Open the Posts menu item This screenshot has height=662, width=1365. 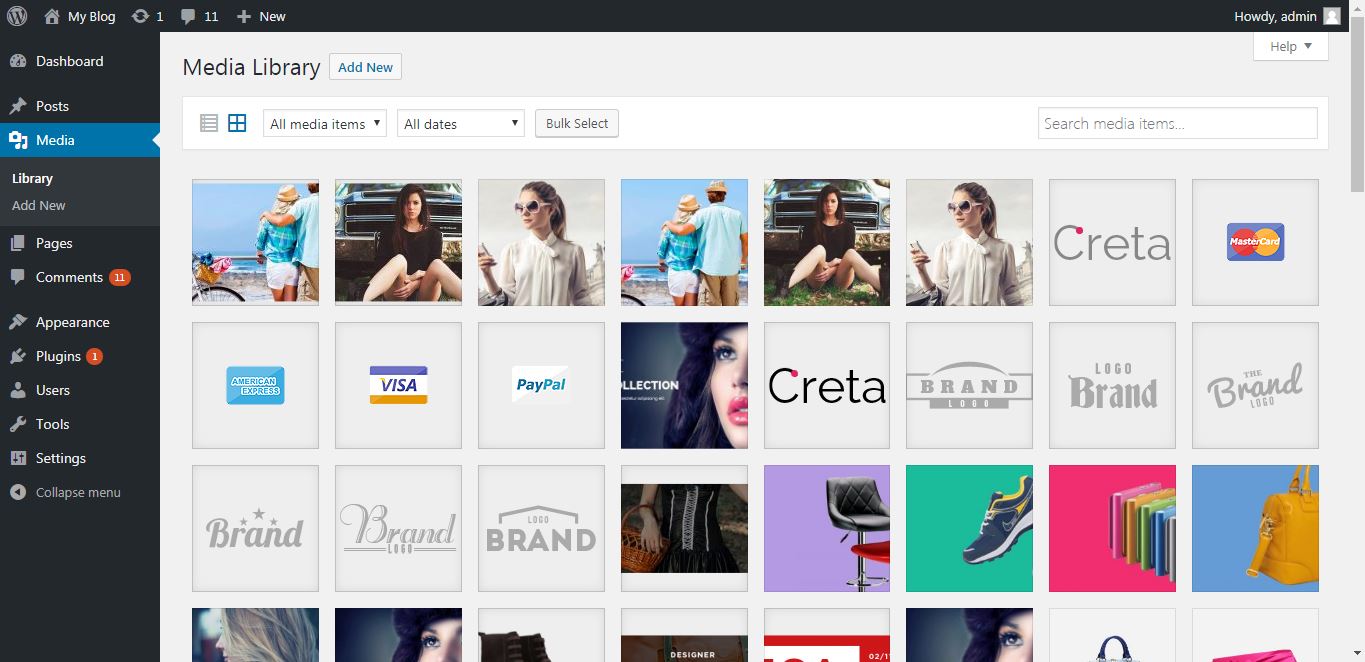(80, 106)
